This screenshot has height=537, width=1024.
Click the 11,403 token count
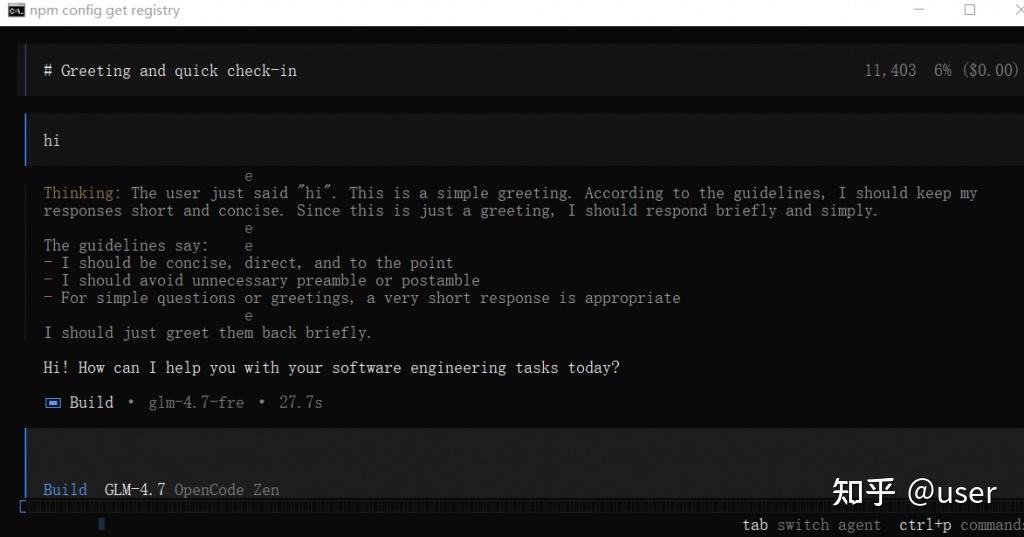coord(890,71)
